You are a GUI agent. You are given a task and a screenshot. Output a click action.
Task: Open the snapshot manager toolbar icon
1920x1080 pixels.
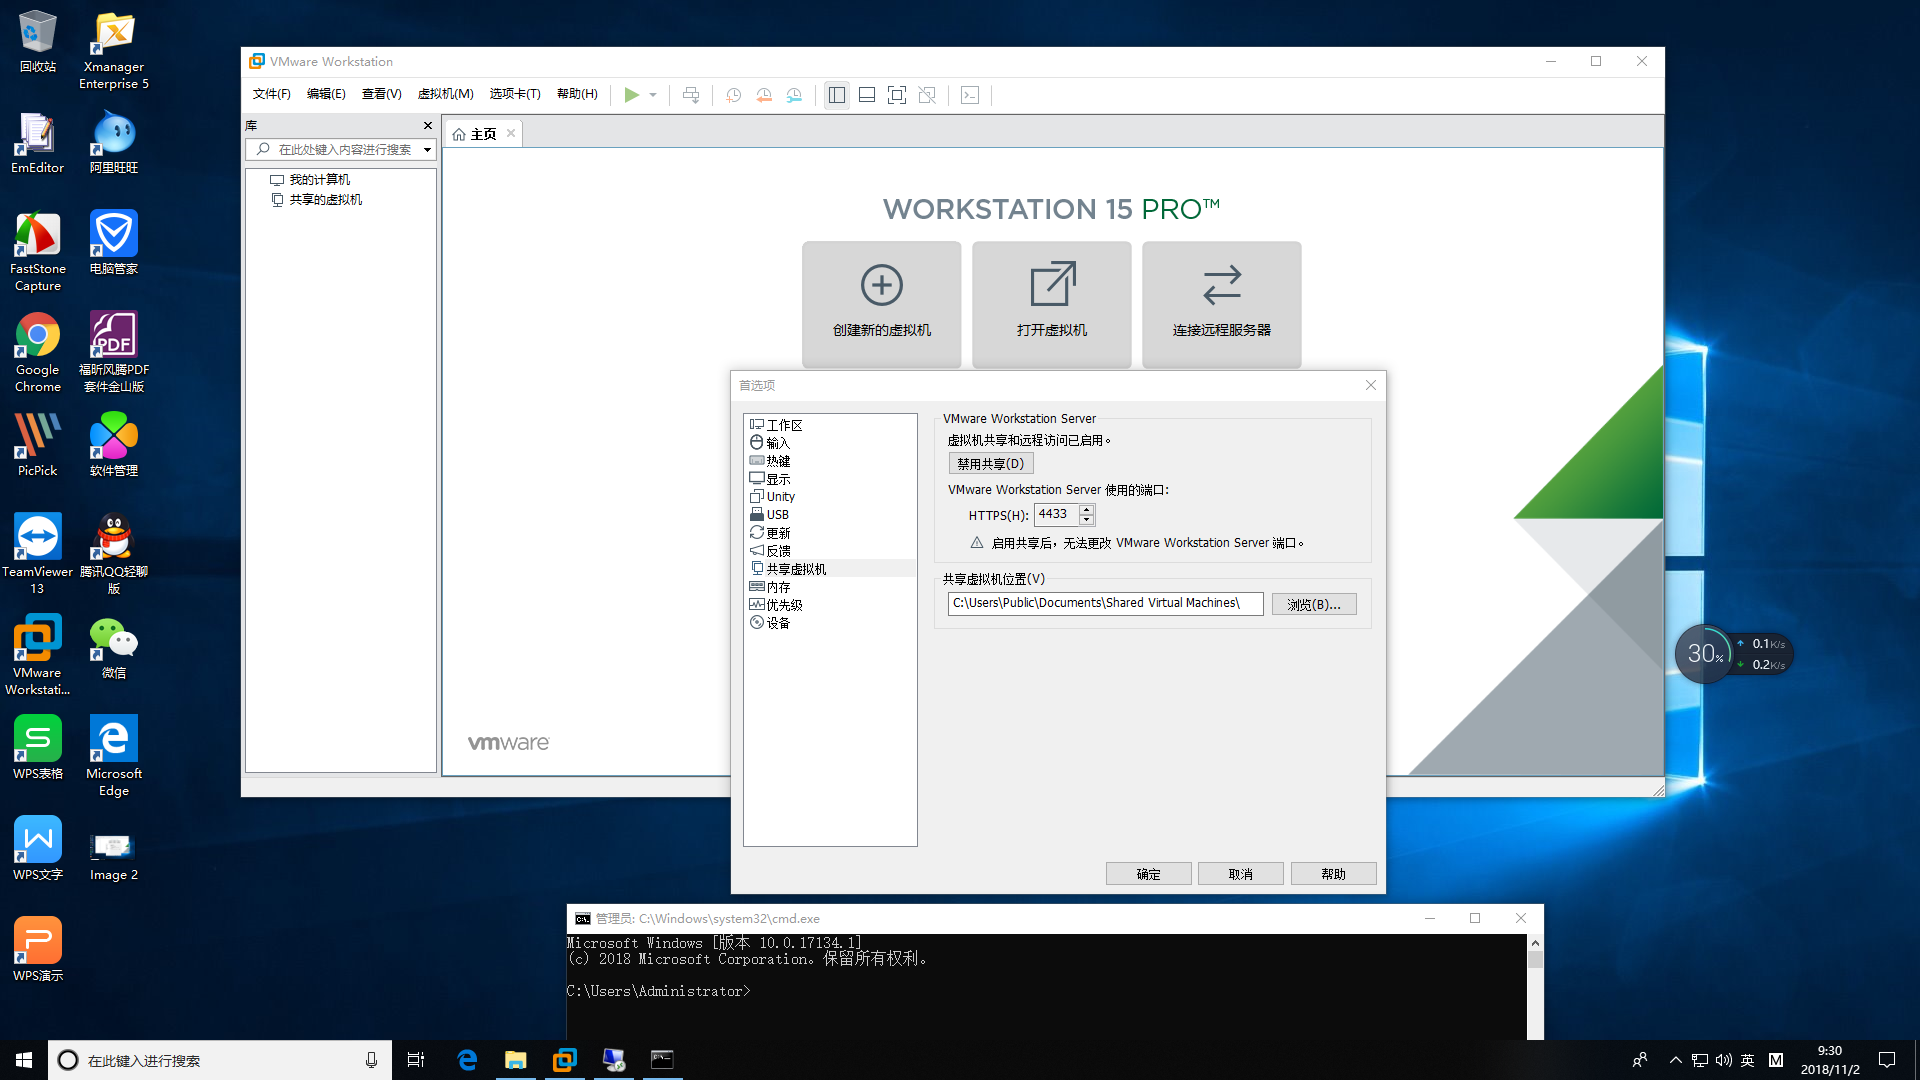click(x=794, y=95)
